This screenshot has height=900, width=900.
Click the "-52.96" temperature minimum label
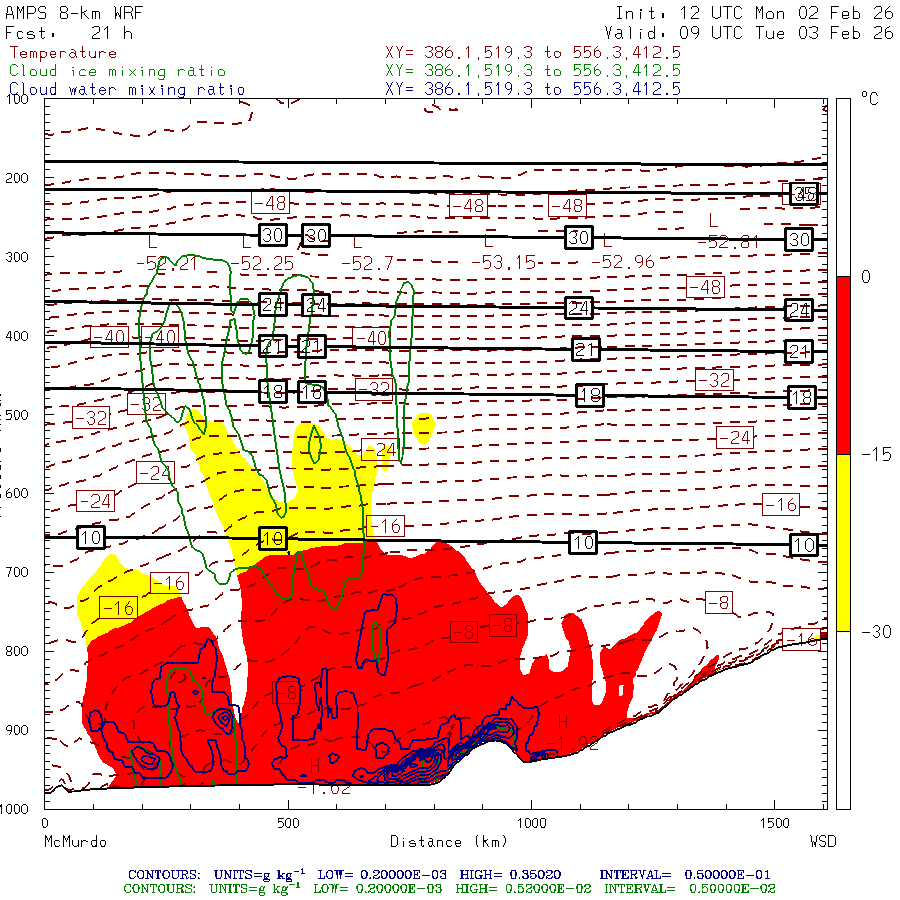point(623,263)
